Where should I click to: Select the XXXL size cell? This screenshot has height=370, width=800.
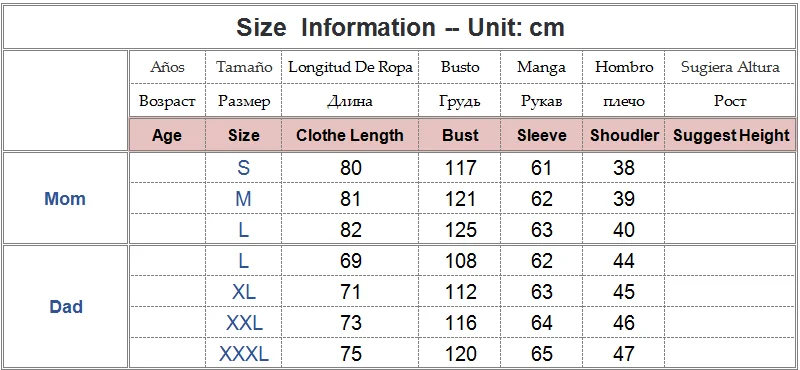pyautogui.click(x=244, y=354)
